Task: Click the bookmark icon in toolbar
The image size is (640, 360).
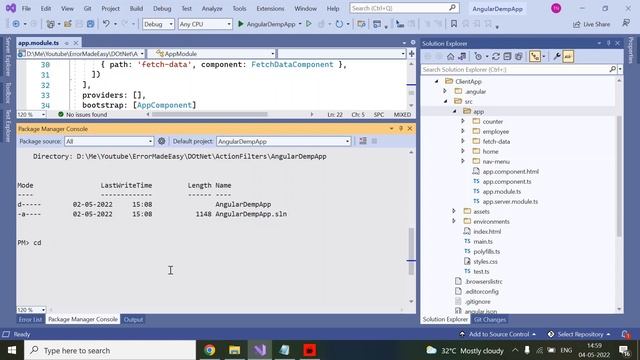Action: [x=453, y=24]
